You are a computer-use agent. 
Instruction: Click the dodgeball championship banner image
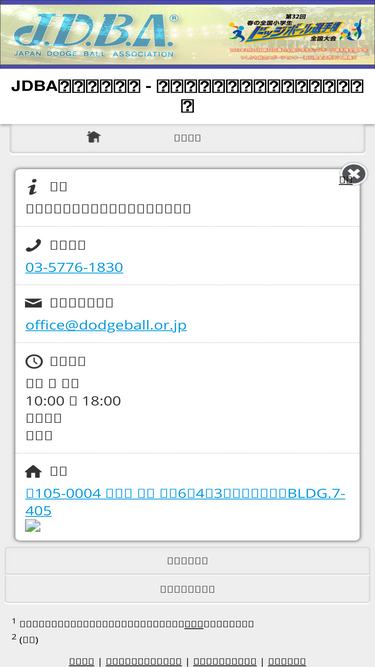[296, 36]
